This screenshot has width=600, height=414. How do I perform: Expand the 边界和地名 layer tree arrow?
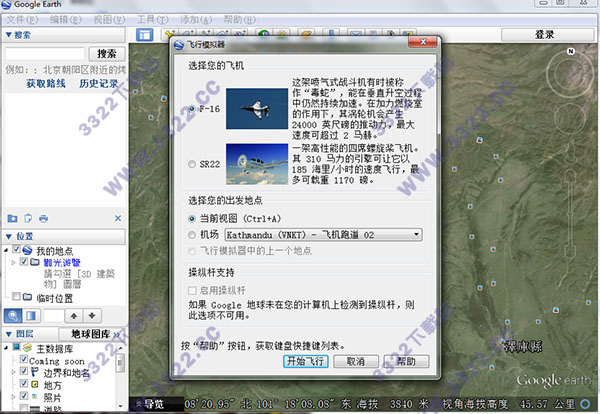pyautogui.click(x=13, y=372)
